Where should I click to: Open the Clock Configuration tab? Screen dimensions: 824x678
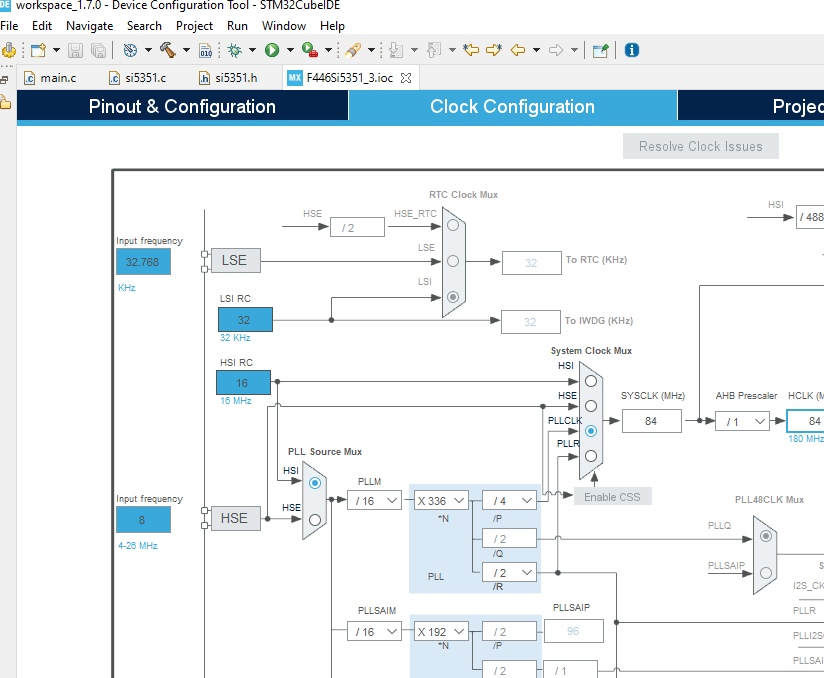tap(512, 107)
